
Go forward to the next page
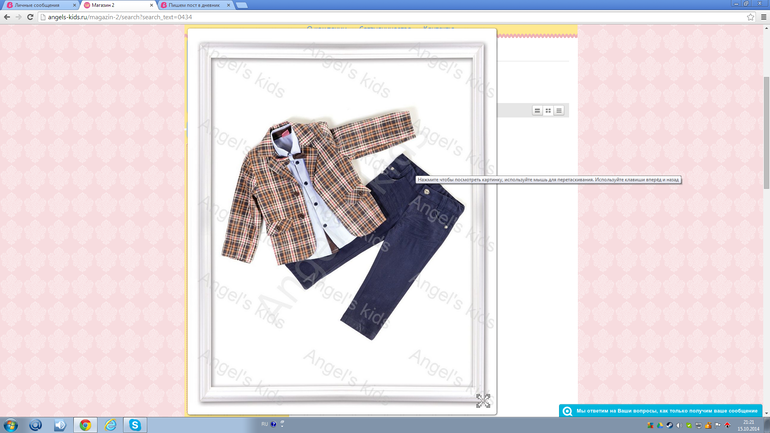(18, 17)
